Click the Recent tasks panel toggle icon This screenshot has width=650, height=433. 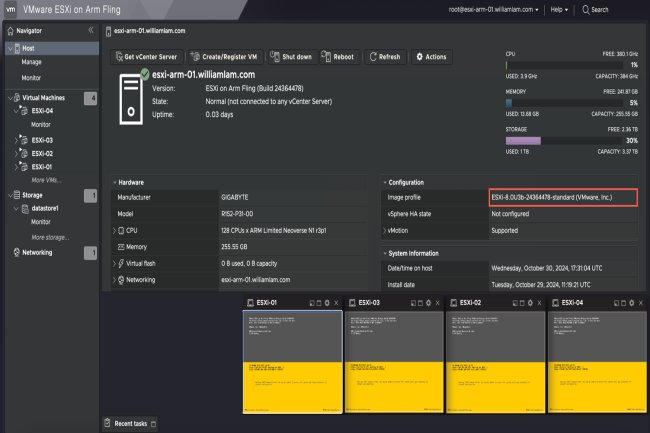pyautogui.click(x=154, y=424)
